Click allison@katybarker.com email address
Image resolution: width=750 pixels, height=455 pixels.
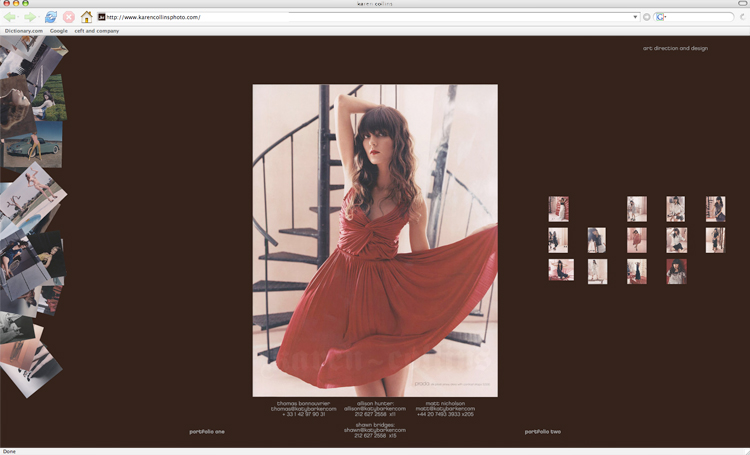(375, 409)
